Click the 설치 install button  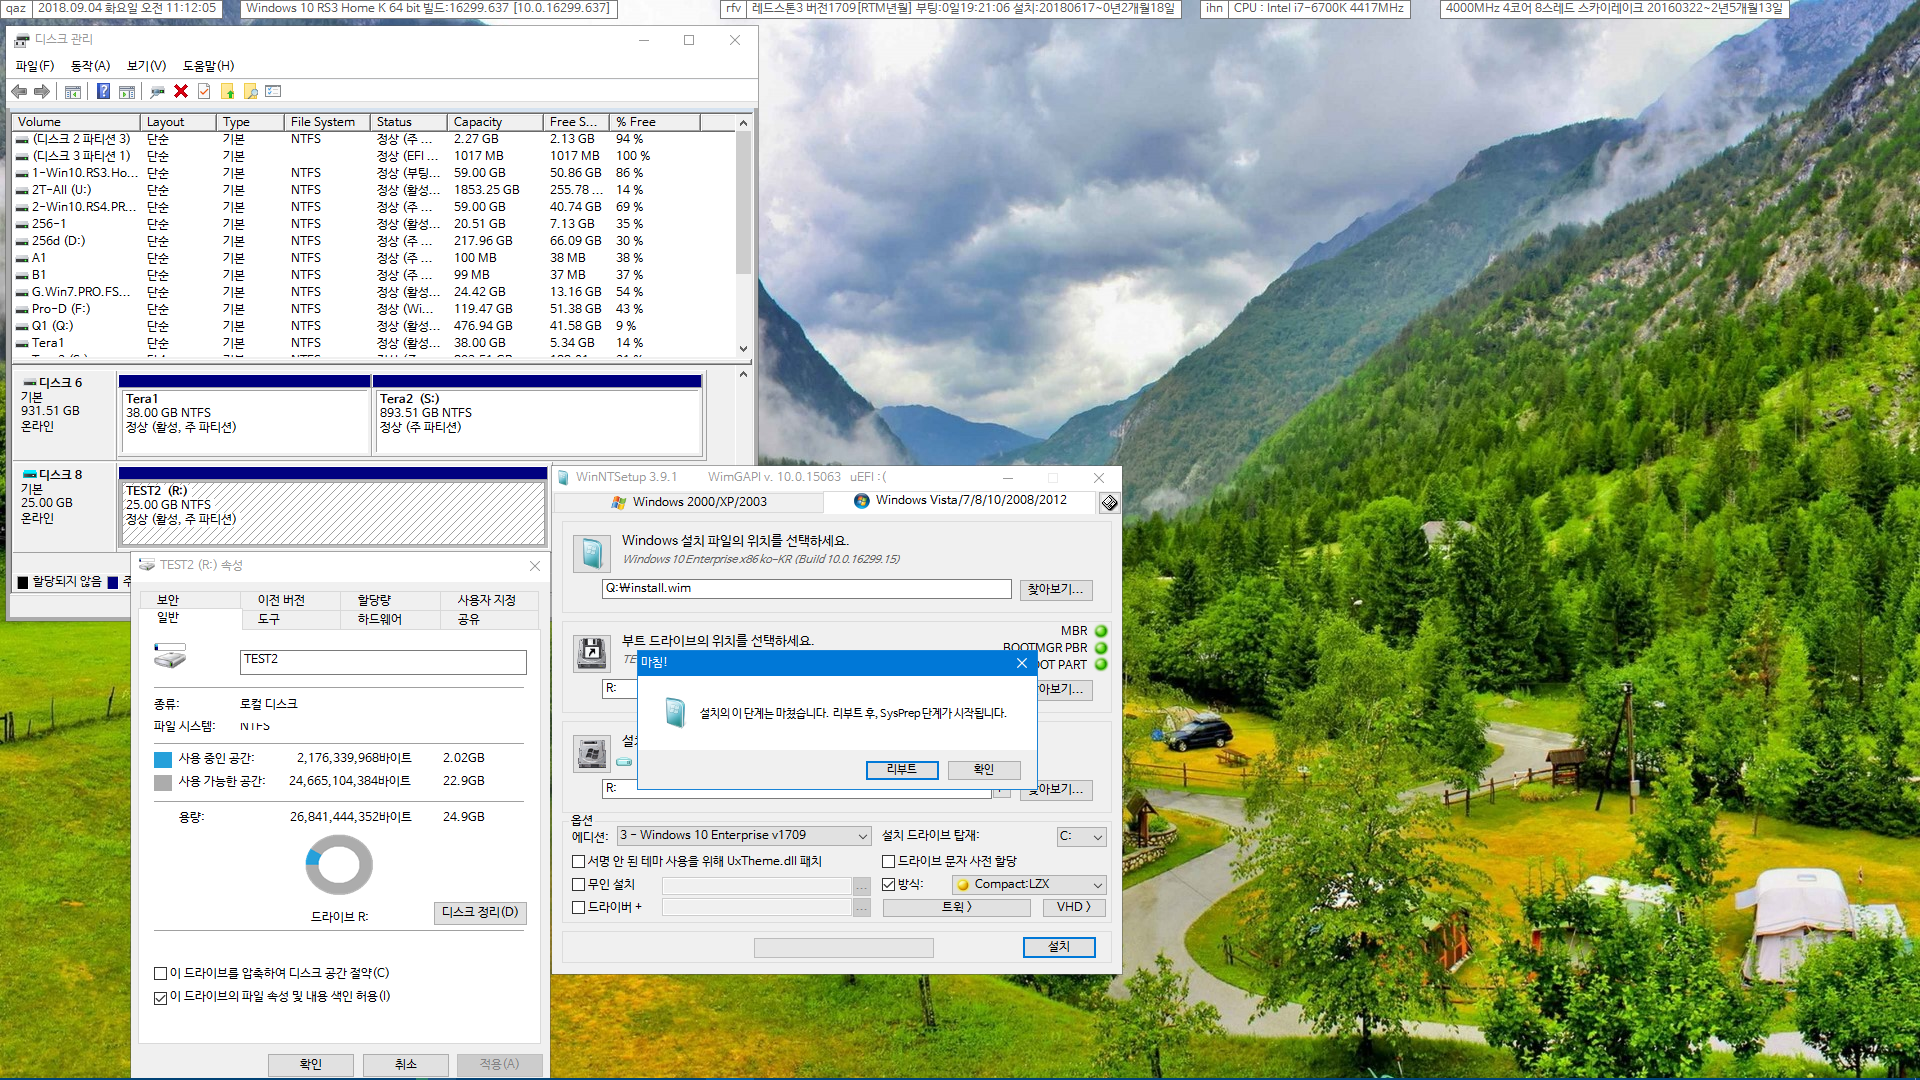[1059, 947]
